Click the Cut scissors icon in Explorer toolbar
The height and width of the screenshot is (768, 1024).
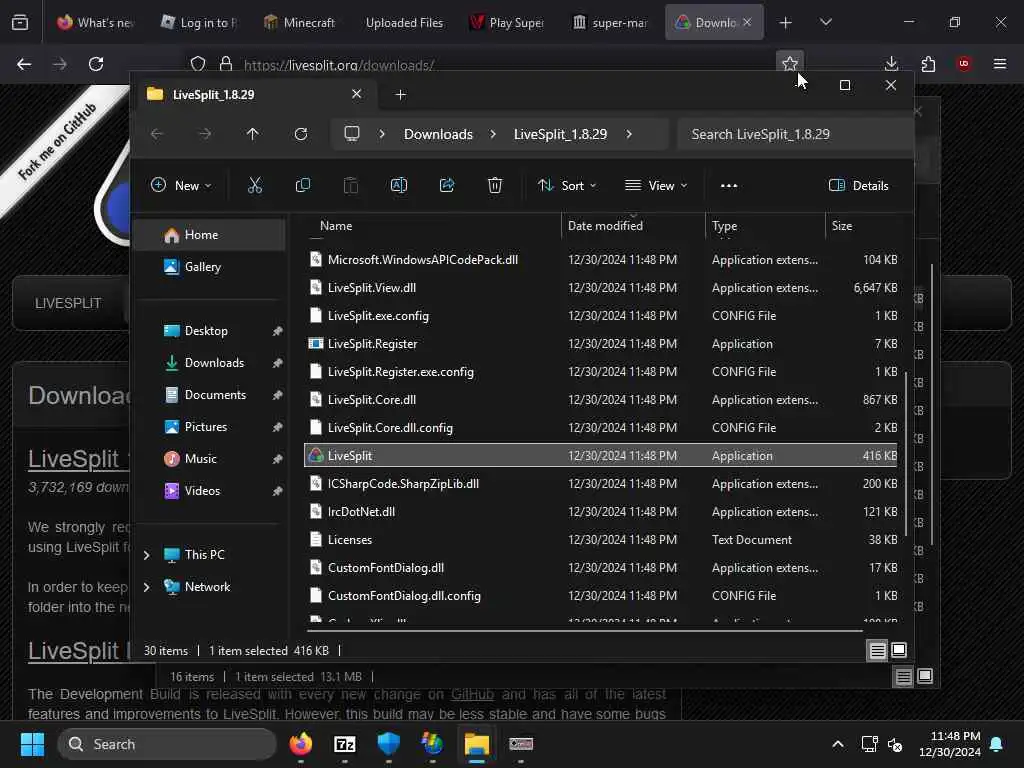(255, 185)
